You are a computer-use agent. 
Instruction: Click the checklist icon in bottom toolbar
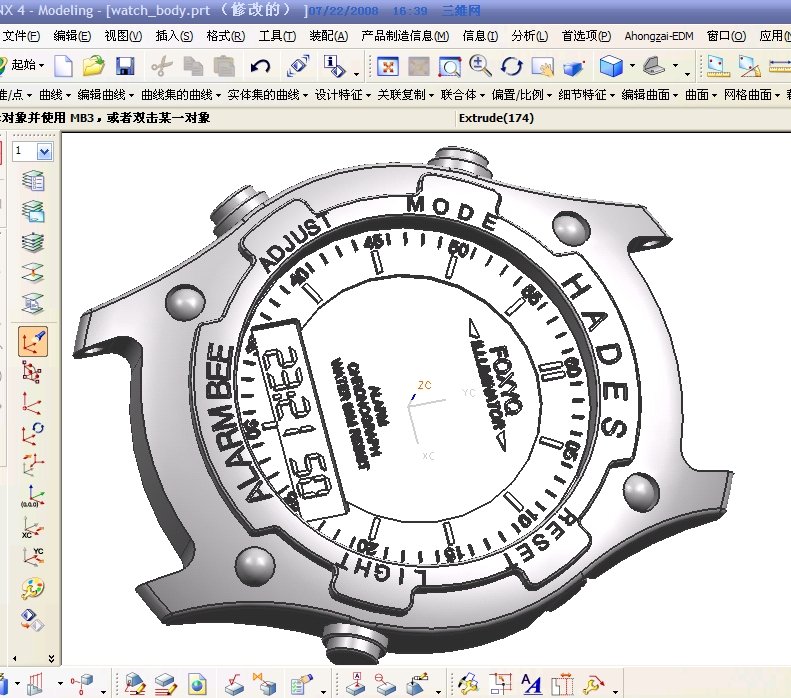tap(301, 685)
